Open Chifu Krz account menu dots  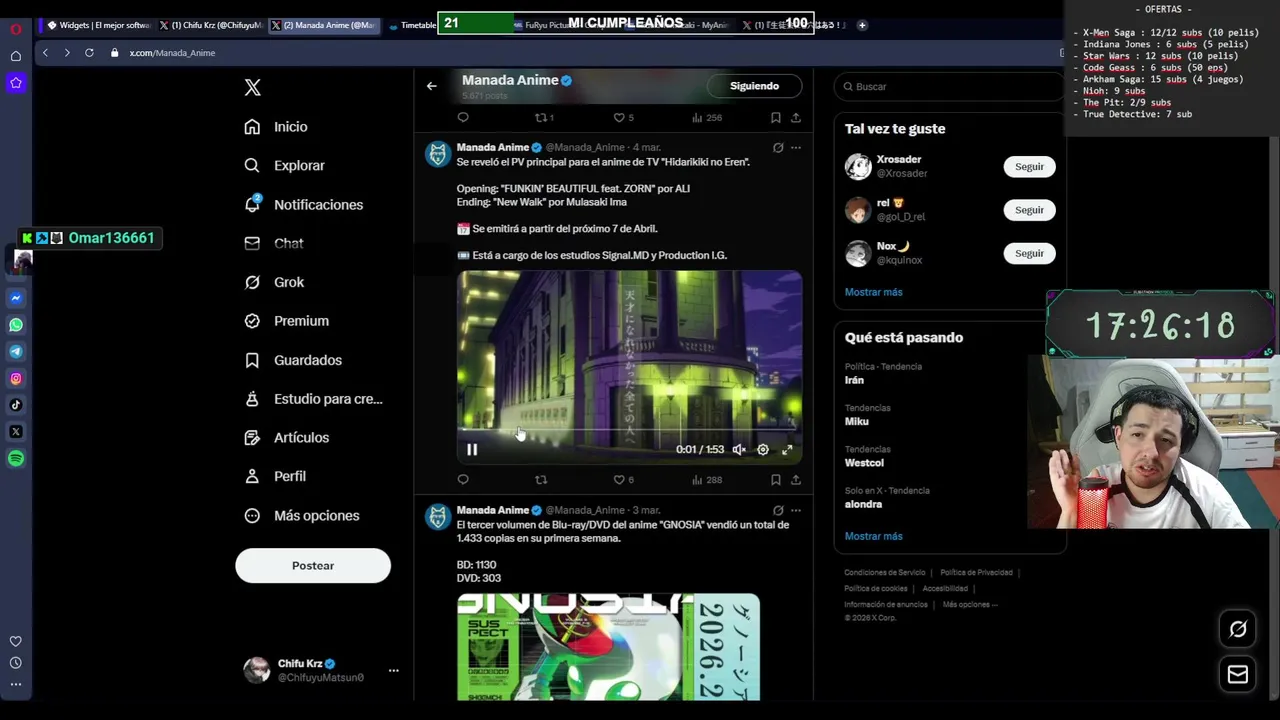point(393,670)
